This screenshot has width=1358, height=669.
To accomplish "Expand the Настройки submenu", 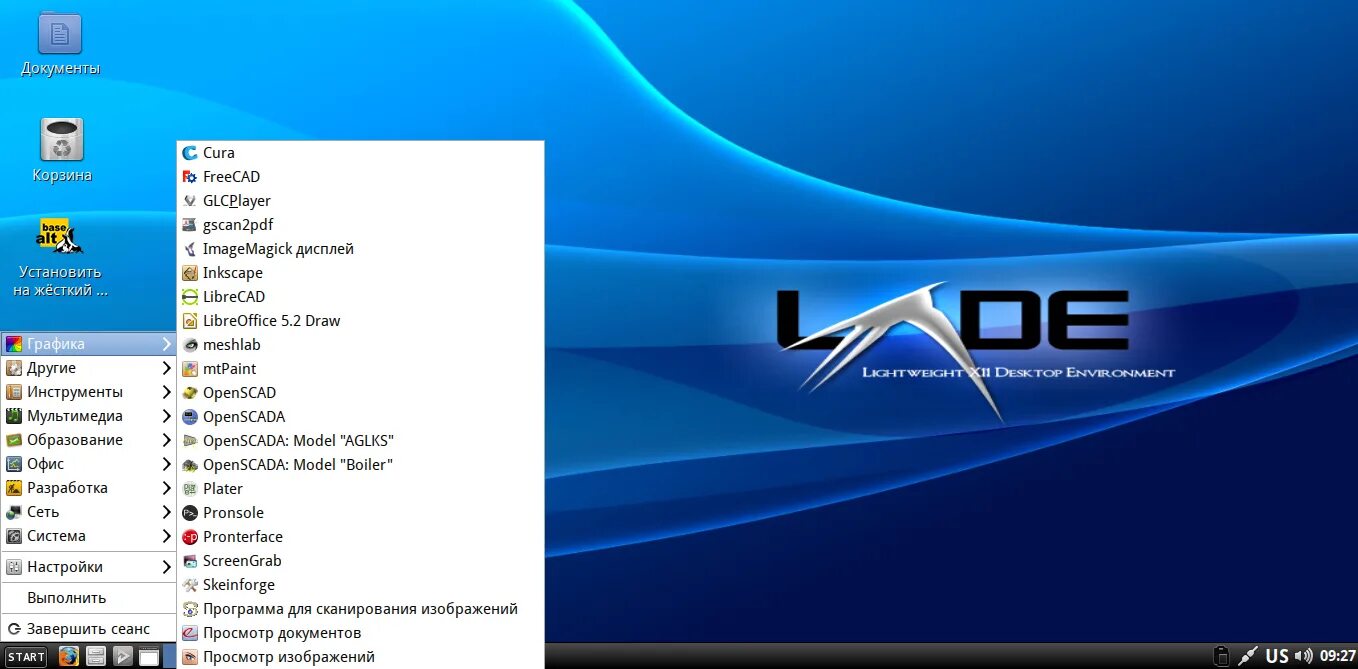I will (88, 567).
